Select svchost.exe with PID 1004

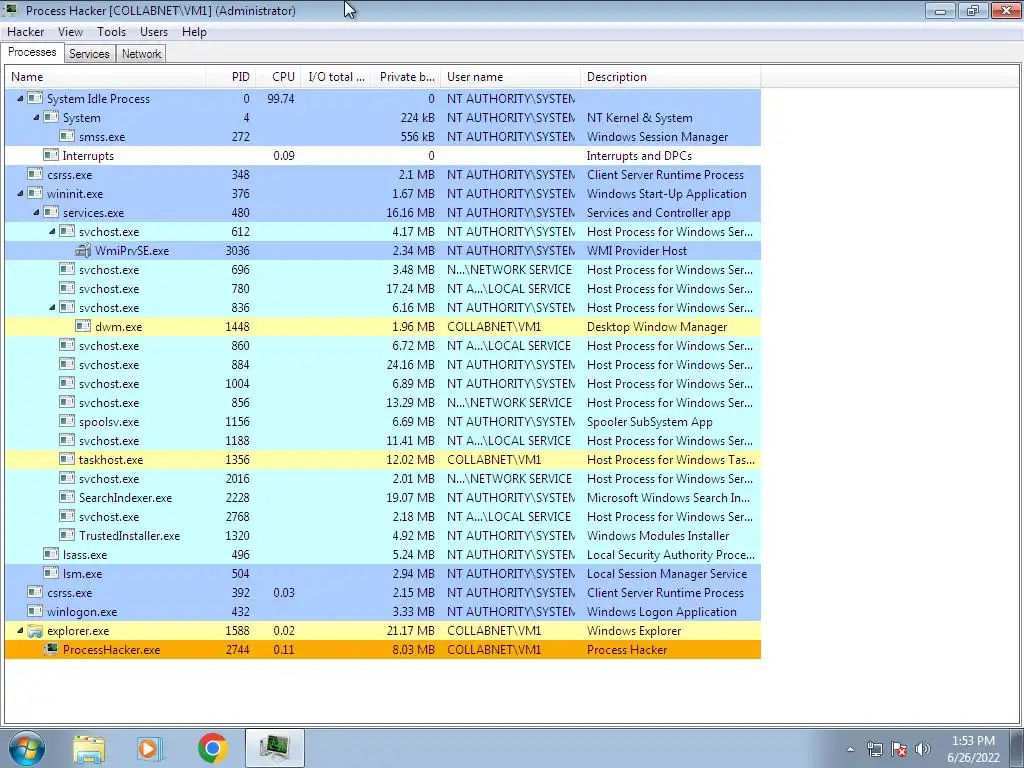[109, 383]
